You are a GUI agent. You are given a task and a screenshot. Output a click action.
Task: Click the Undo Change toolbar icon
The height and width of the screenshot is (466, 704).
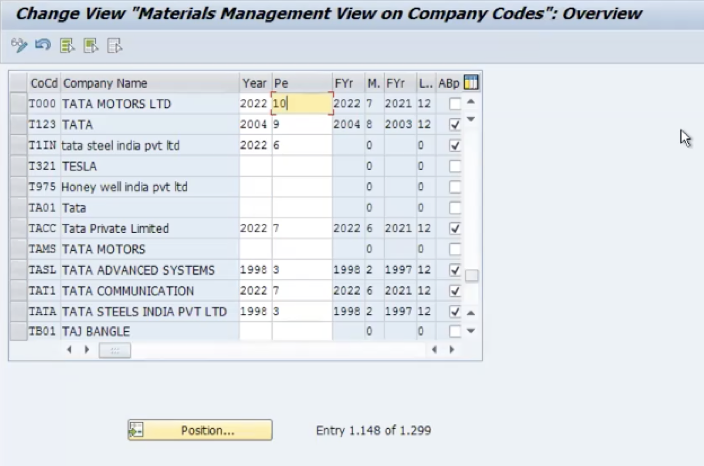click(43, 45)
